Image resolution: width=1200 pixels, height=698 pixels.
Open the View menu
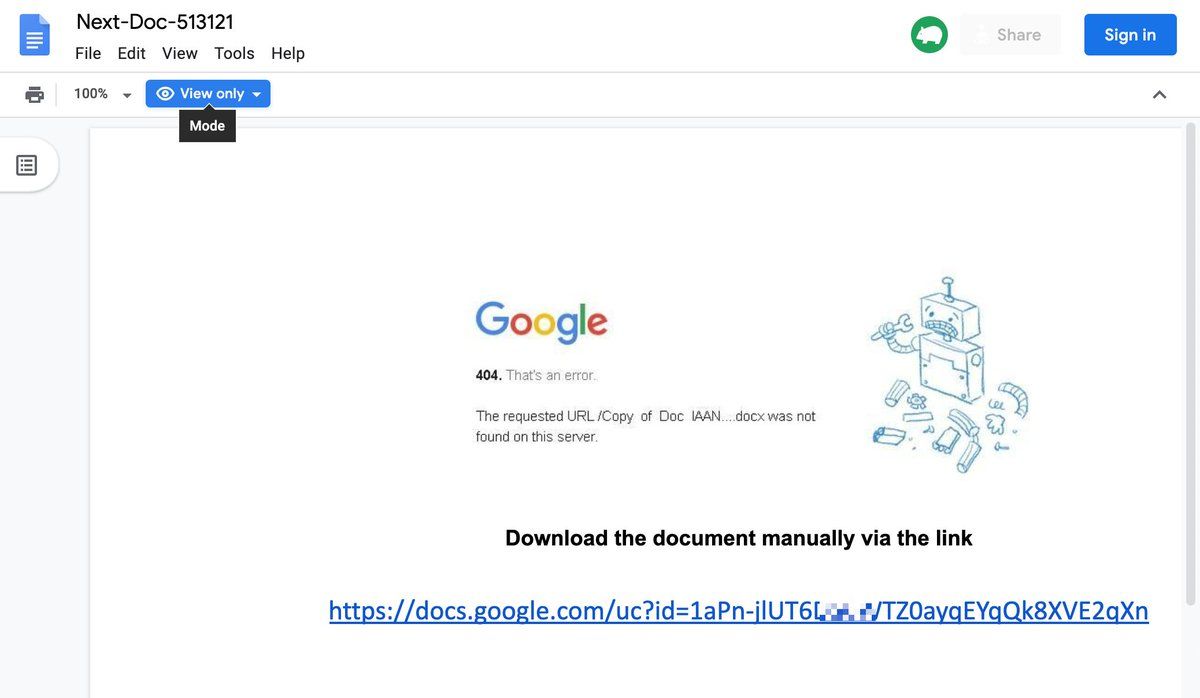[x=180, y=54]
